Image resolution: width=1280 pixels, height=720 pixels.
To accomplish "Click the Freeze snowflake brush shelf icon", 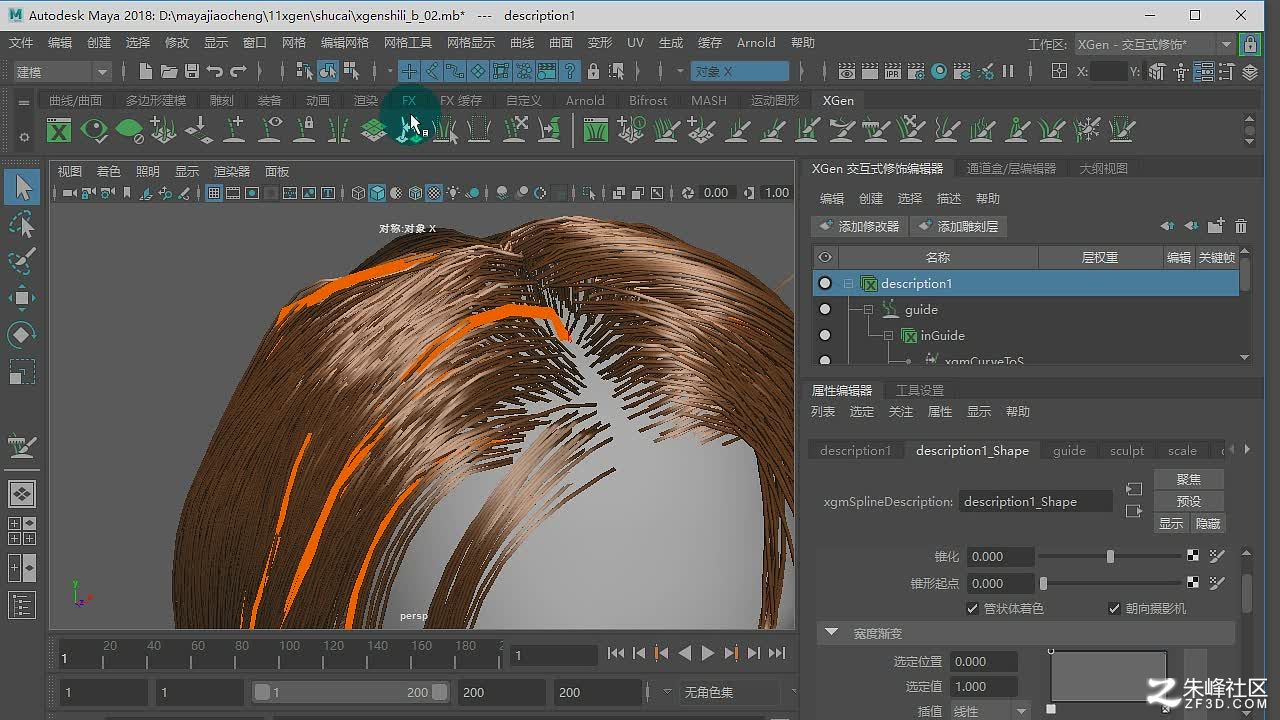I will [x=1086, y=130].
